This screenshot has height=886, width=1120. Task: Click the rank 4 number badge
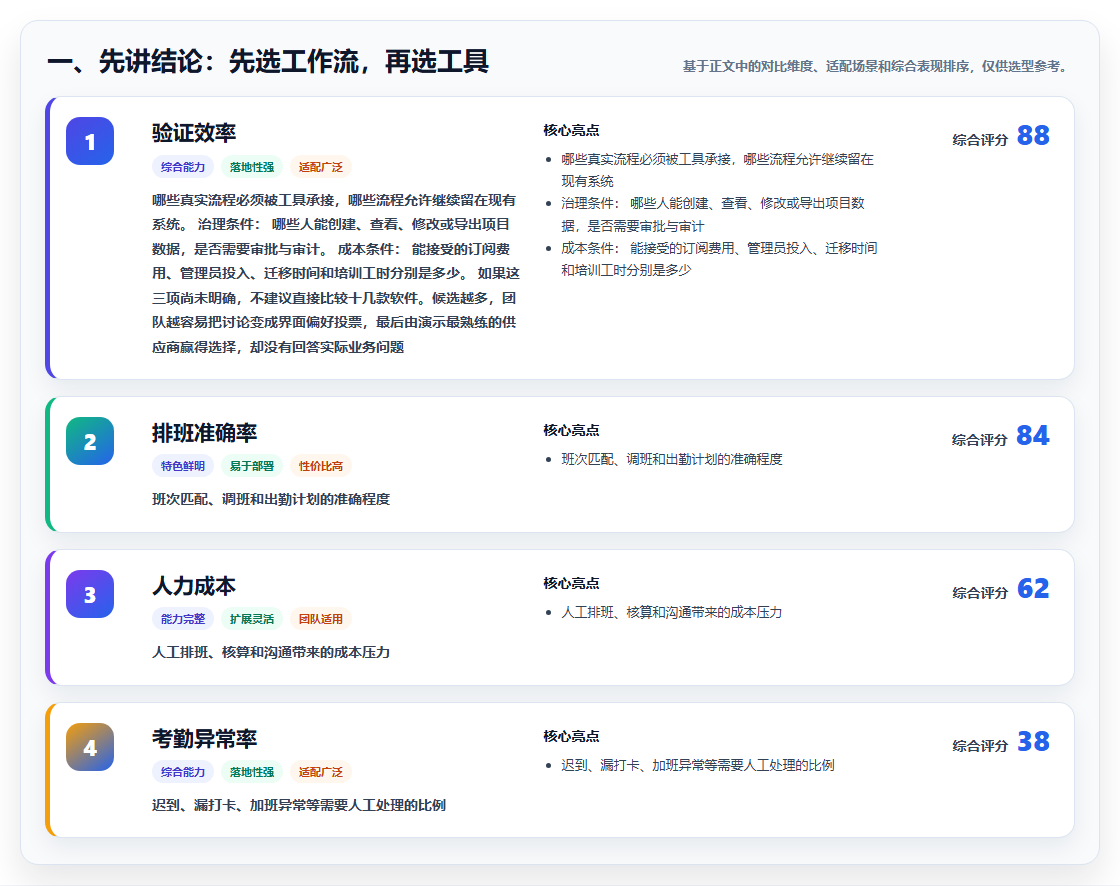[90, 747]
